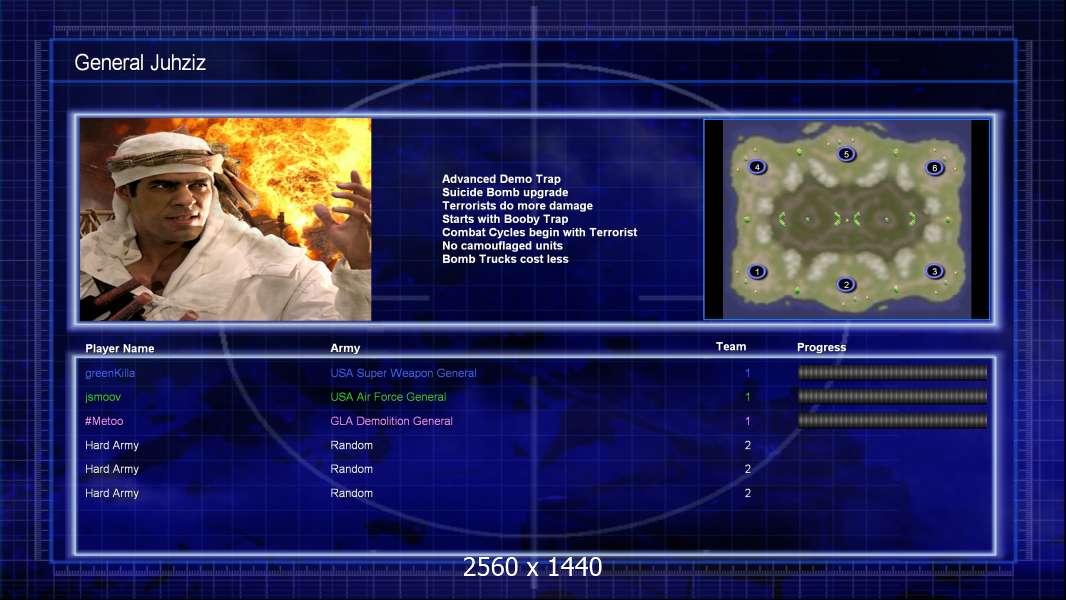Click start position 1 on the minimap
Viewport: 1066px width, 600px height.
coord(757,272)
